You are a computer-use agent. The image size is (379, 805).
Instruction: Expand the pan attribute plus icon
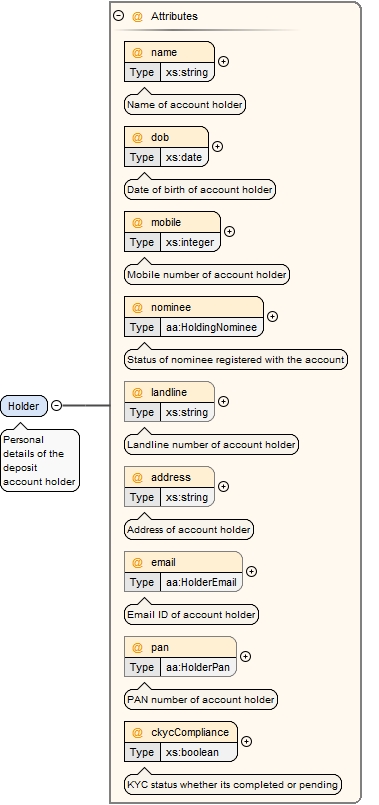[245, 657]
